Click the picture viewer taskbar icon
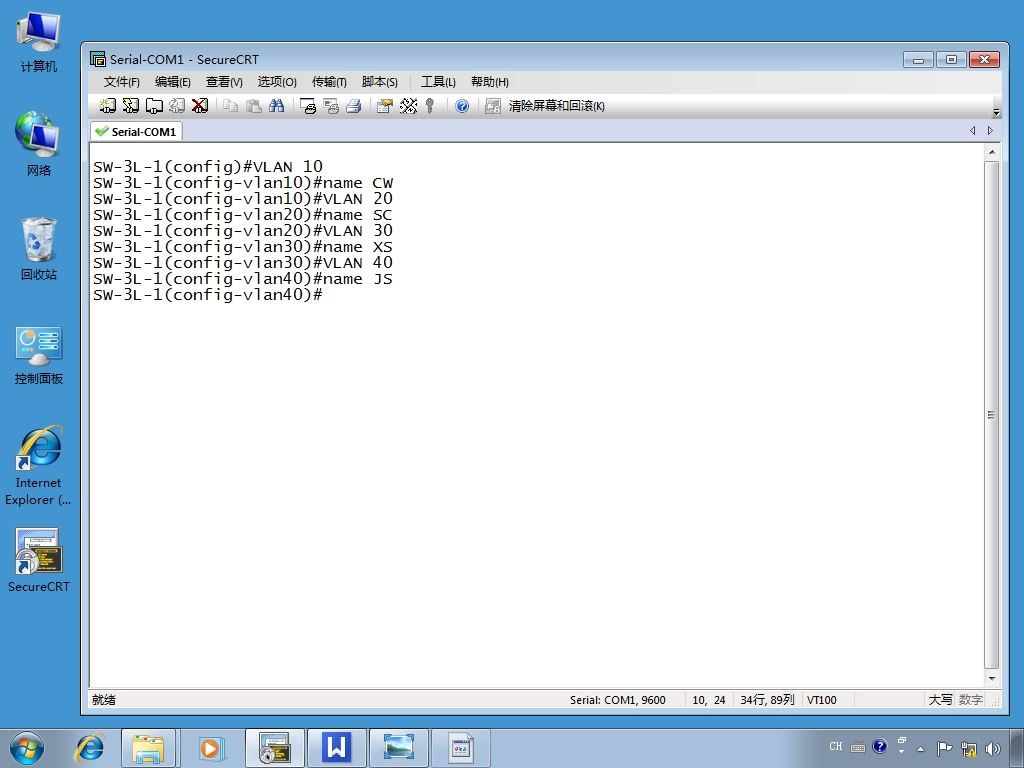Screen dimensions: 1024x768 398,748
